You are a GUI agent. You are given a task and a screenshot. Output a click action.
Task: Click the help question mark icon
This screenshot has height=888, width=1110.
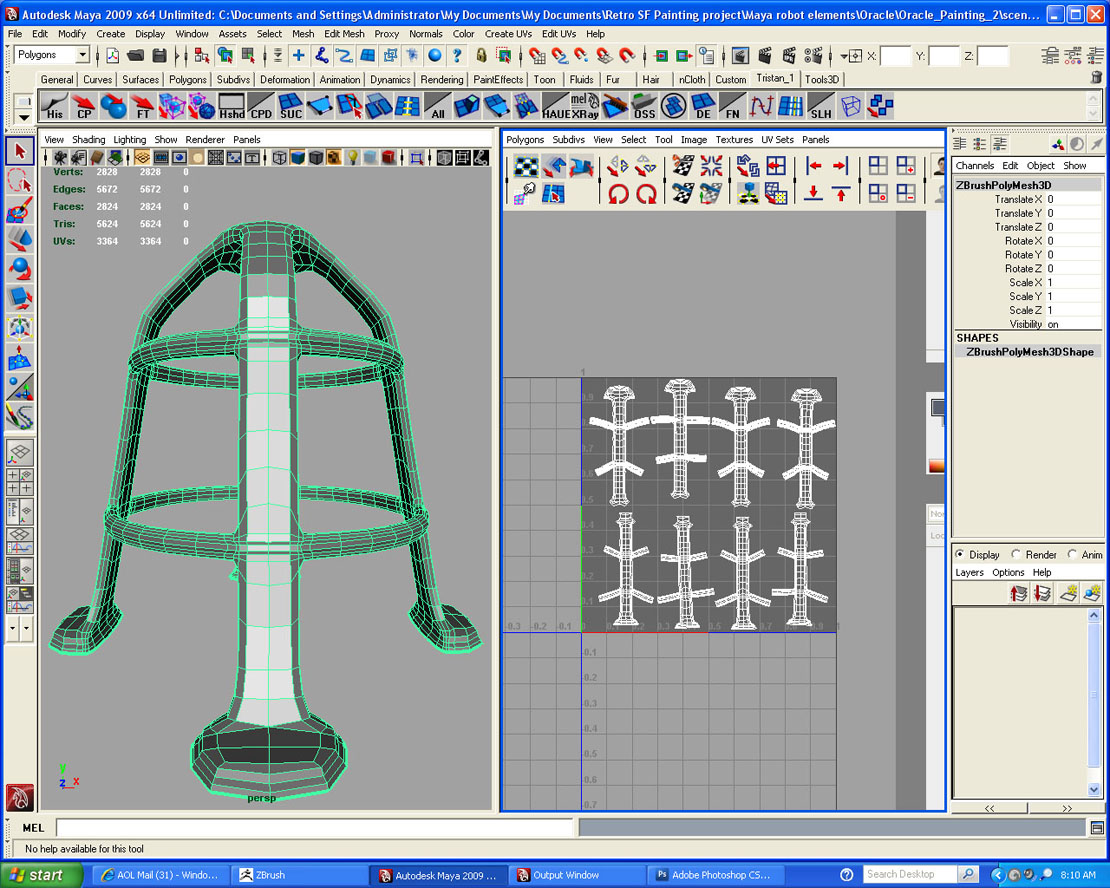click(458, 56)
